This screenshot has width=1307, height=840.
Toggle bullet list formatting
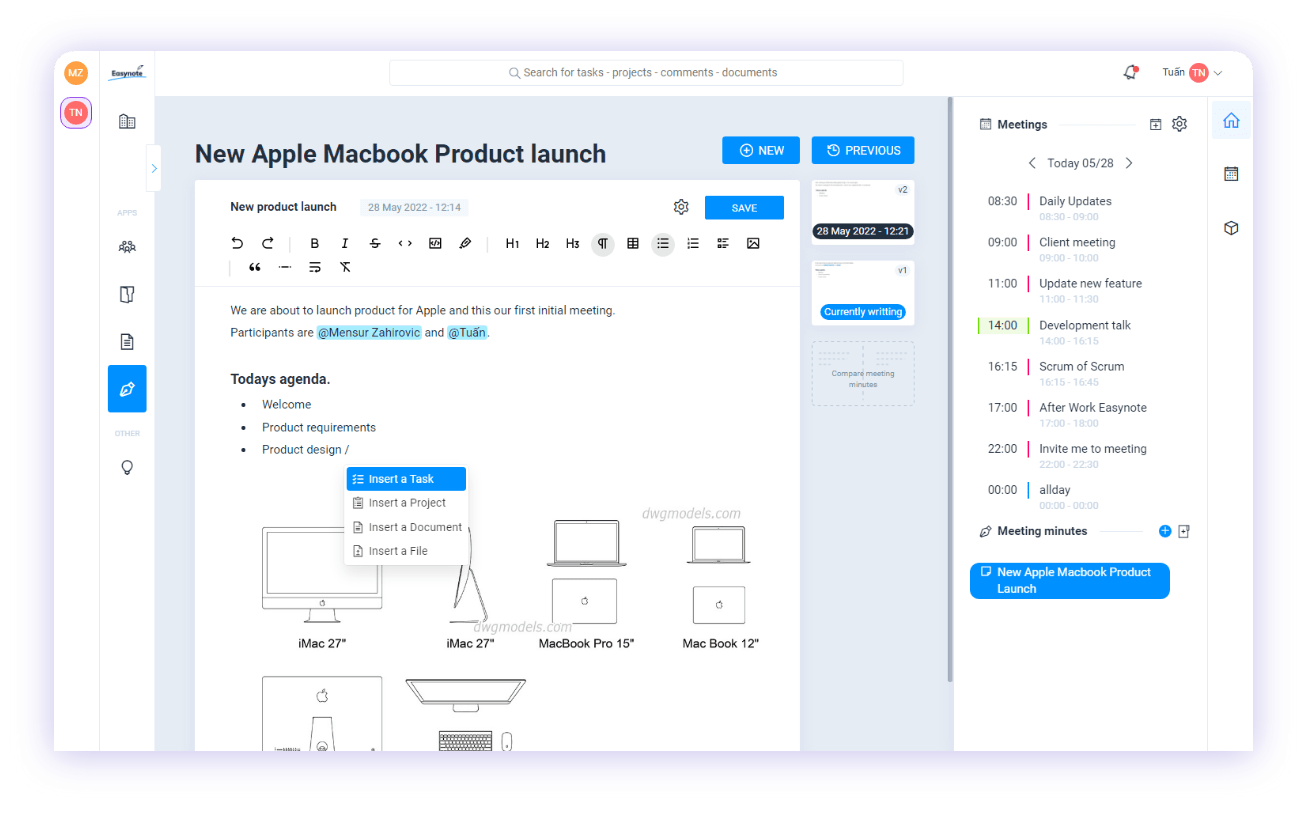coord(663,243)
